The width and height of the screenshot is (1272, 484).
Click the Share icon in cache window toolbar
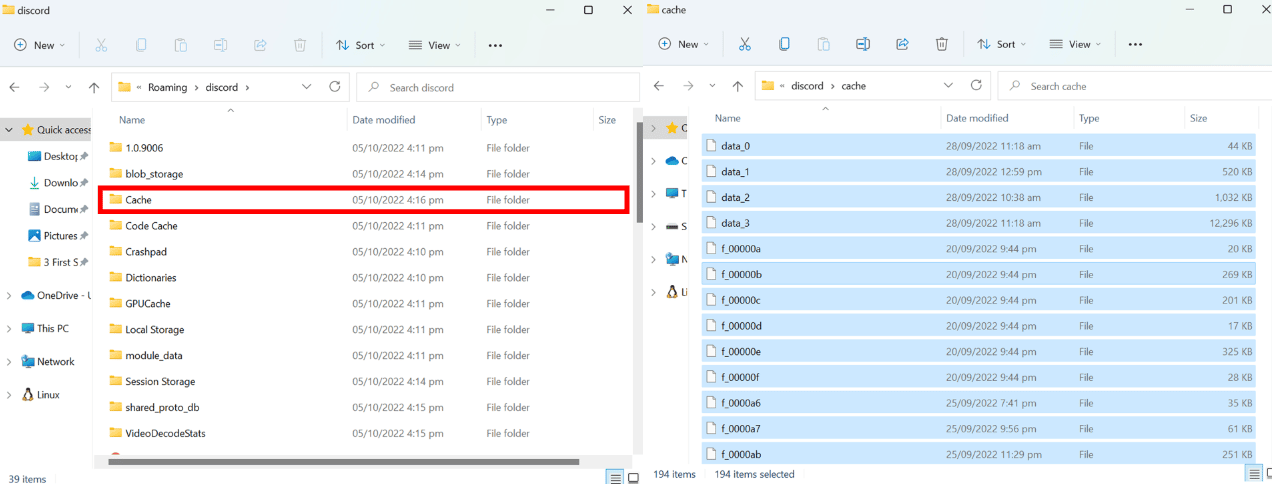[x=902, y=44]
